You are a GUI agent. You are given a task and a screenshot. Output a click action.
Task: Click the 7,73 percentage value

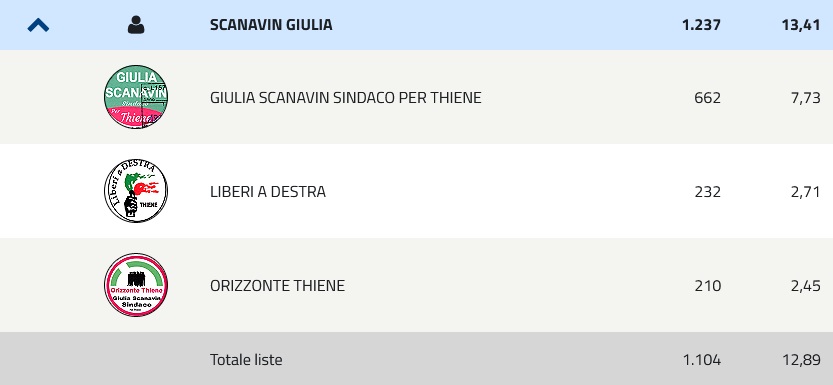point(806,98)
